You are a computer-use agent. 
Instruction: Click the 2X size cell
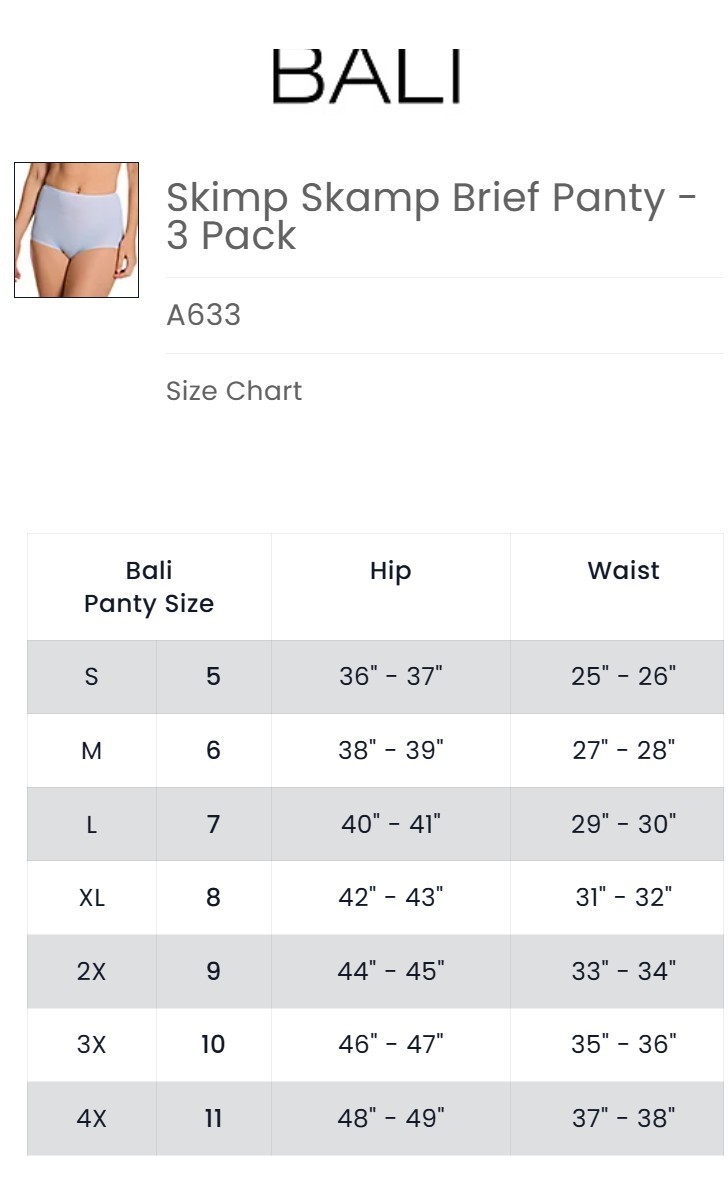[x=91, y=971]
